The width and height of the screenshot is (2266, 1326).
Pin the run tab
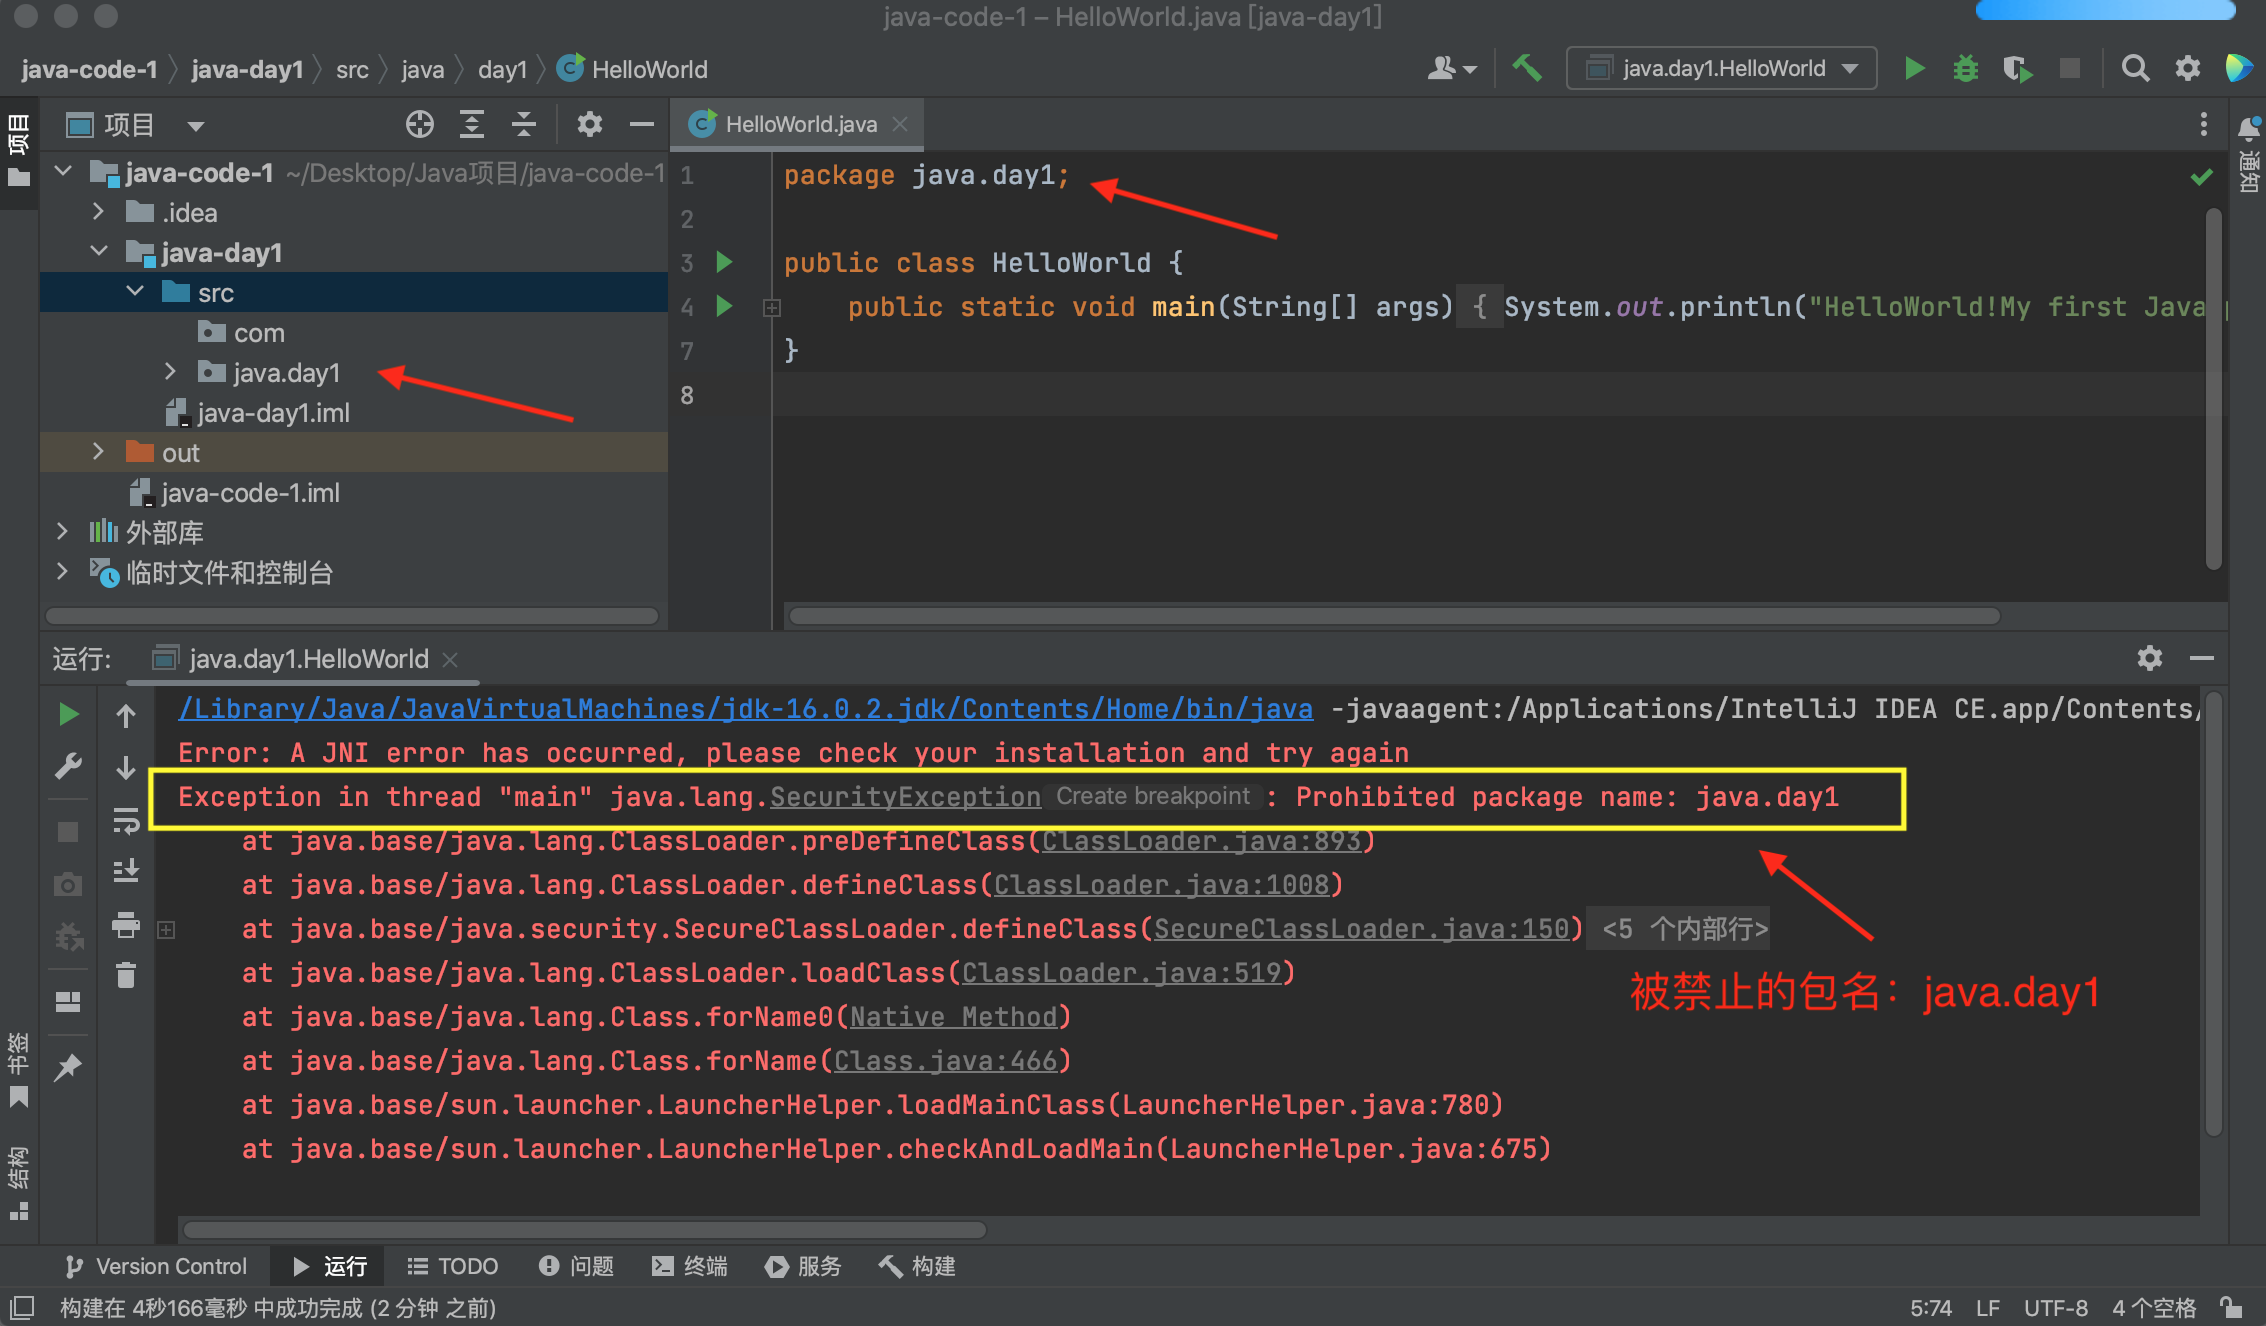click(x=68, y=1067)
